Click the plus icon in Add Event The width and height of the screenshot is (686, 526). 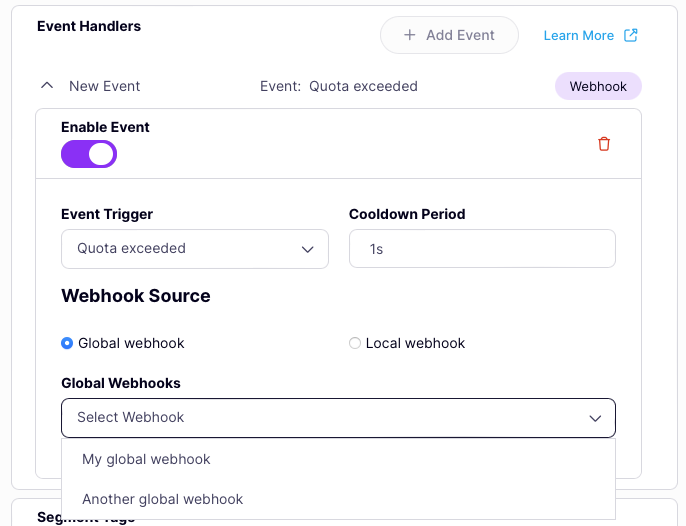[409, 35]
